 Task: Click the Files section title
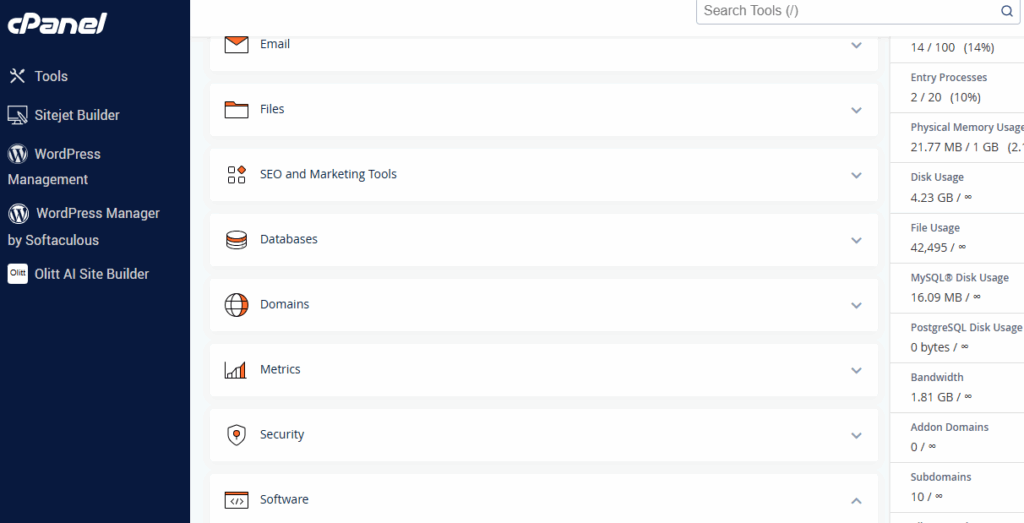pyautogui.click(x=272, y=109)
